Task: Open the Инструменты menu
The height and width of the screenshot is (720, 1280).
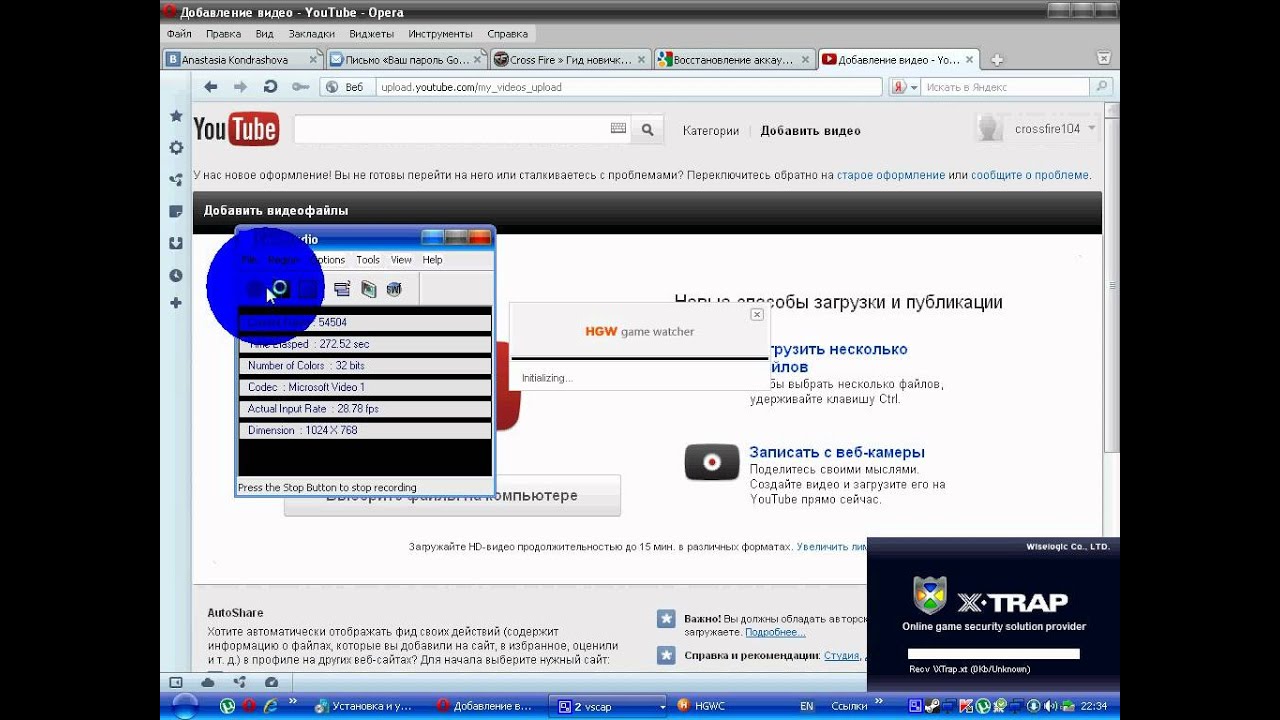Action: pyautogui.click(x=441, y=33)
